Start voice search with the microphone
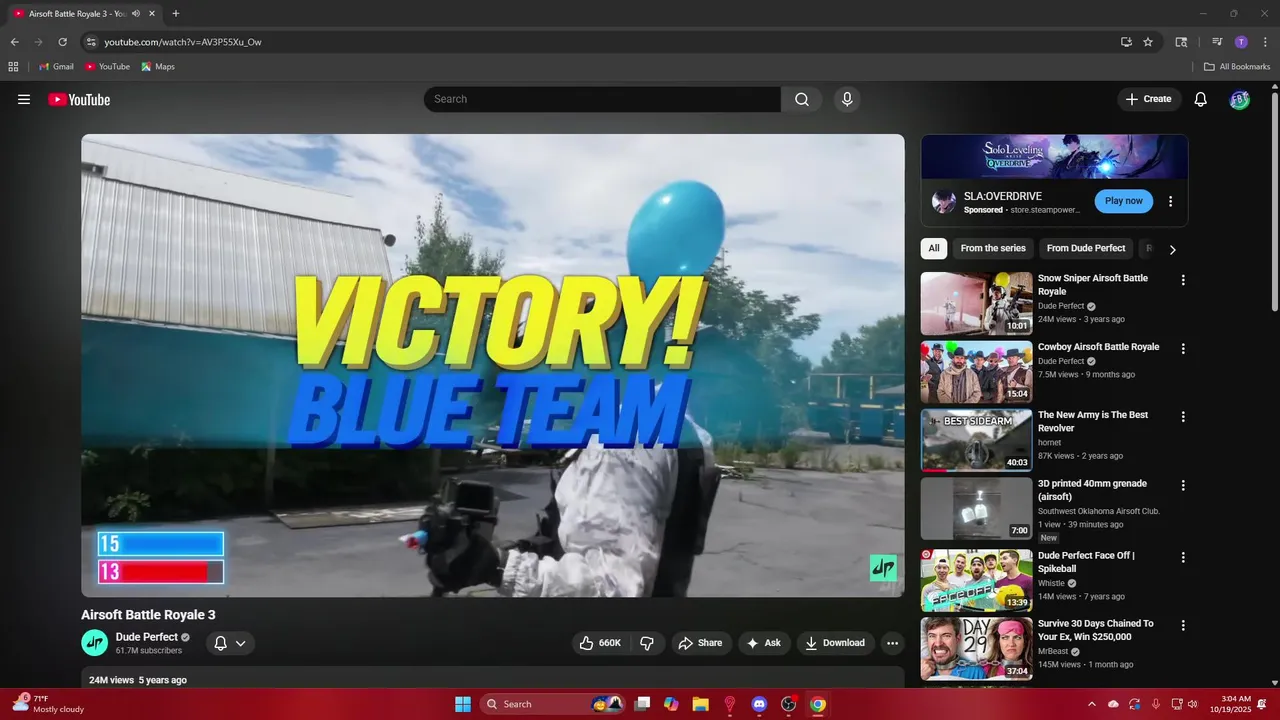This screenshot has height=720, width=1280. (847, 99)
